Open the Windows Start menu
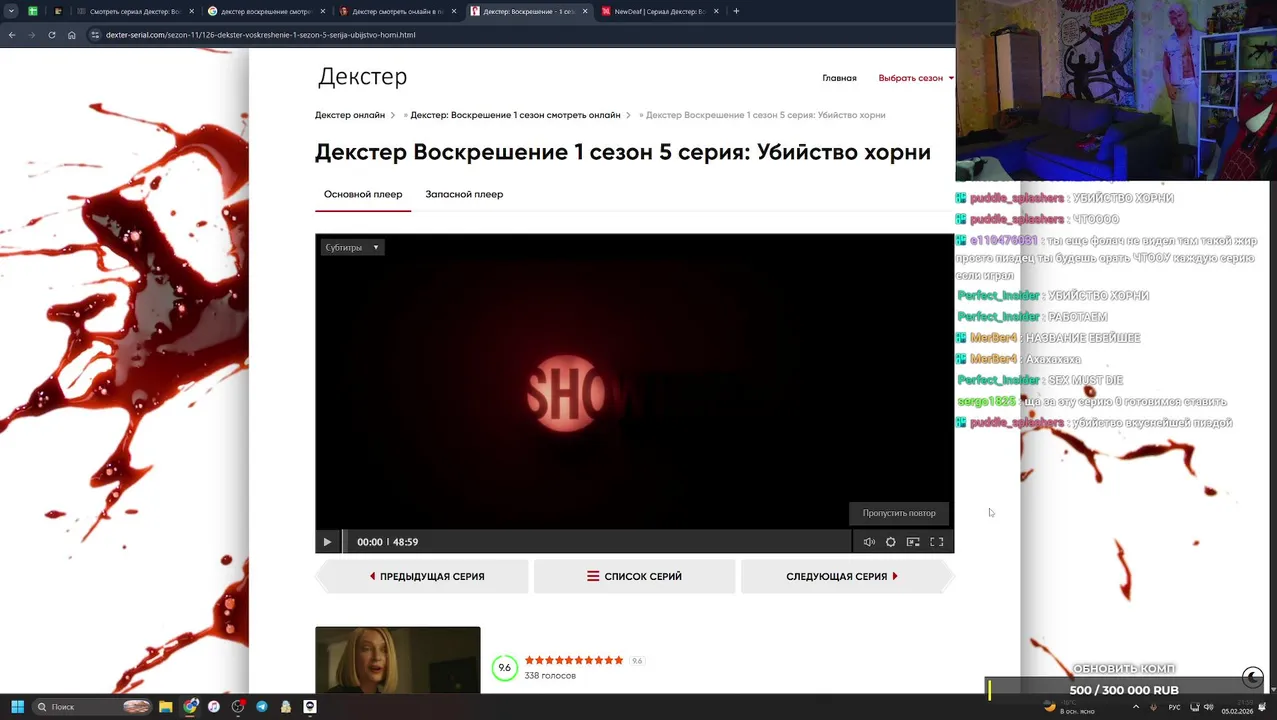 click(17, 706)
